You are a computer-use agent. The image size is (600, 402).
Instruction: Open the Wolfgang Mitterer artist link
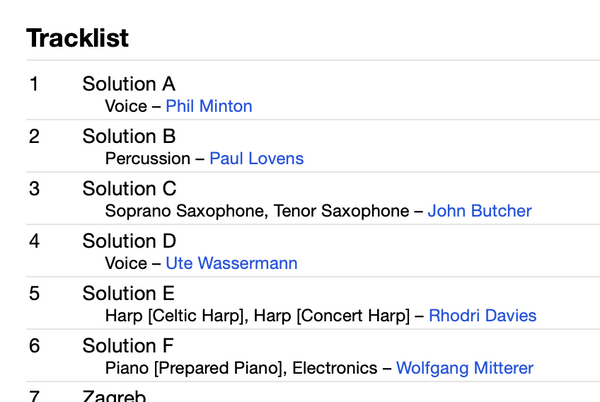click(x=465, y=368)
